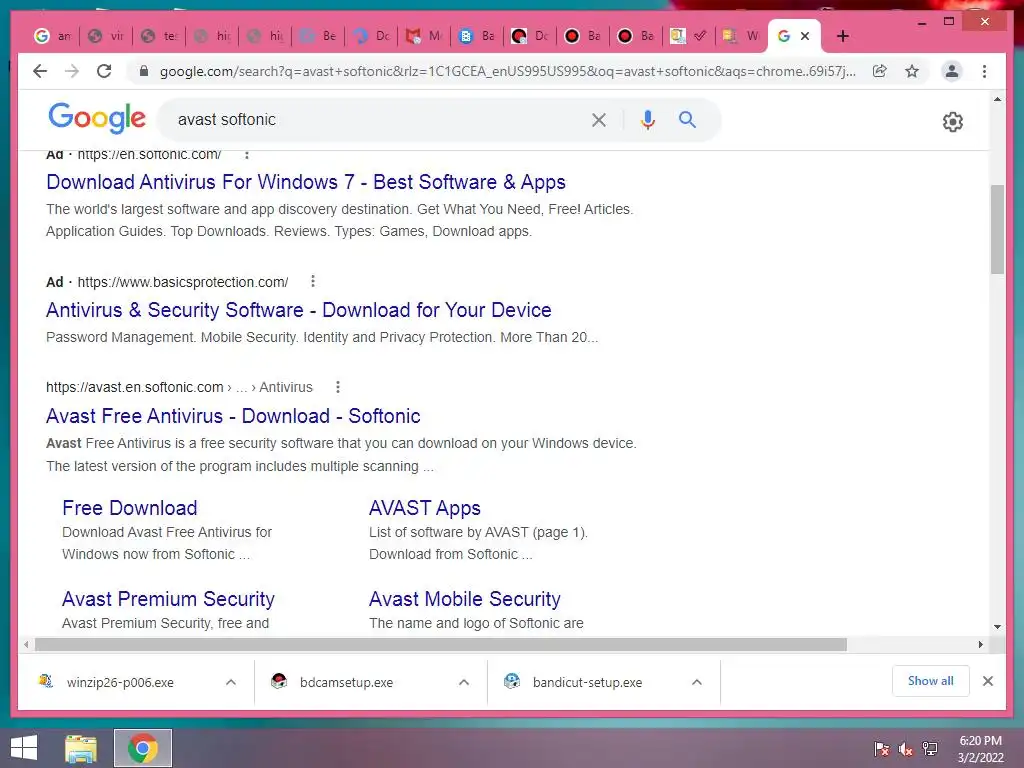View site information lock icon

(144, 71)
